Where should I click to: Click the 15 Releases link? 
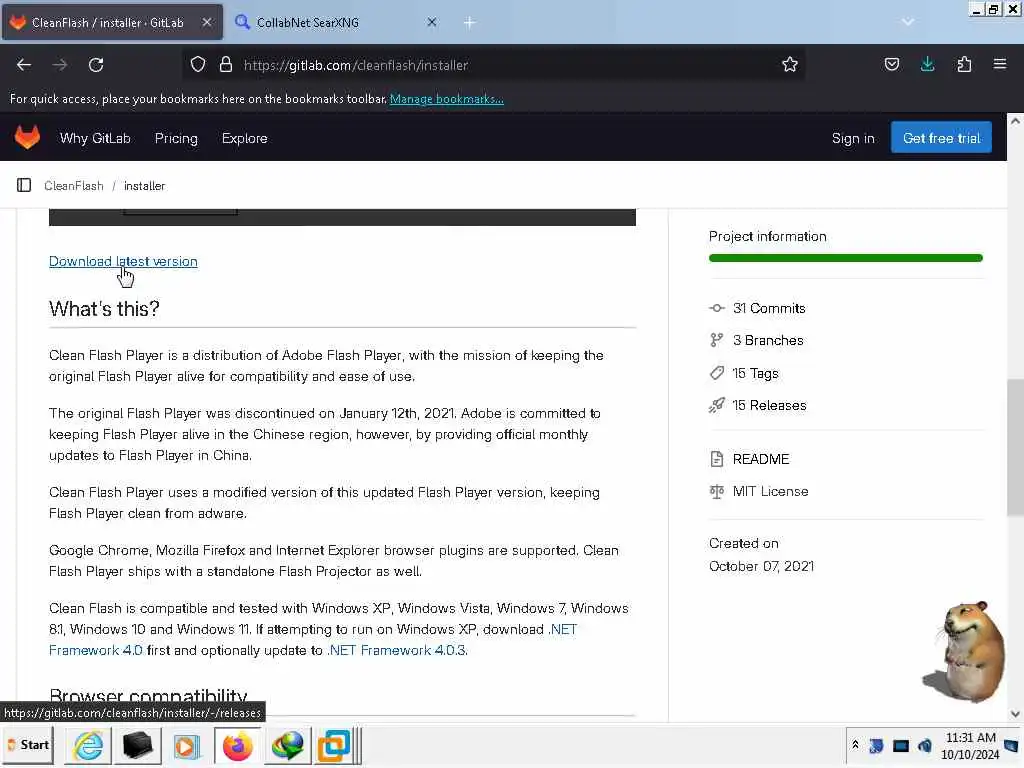click(x=769, y=406)
